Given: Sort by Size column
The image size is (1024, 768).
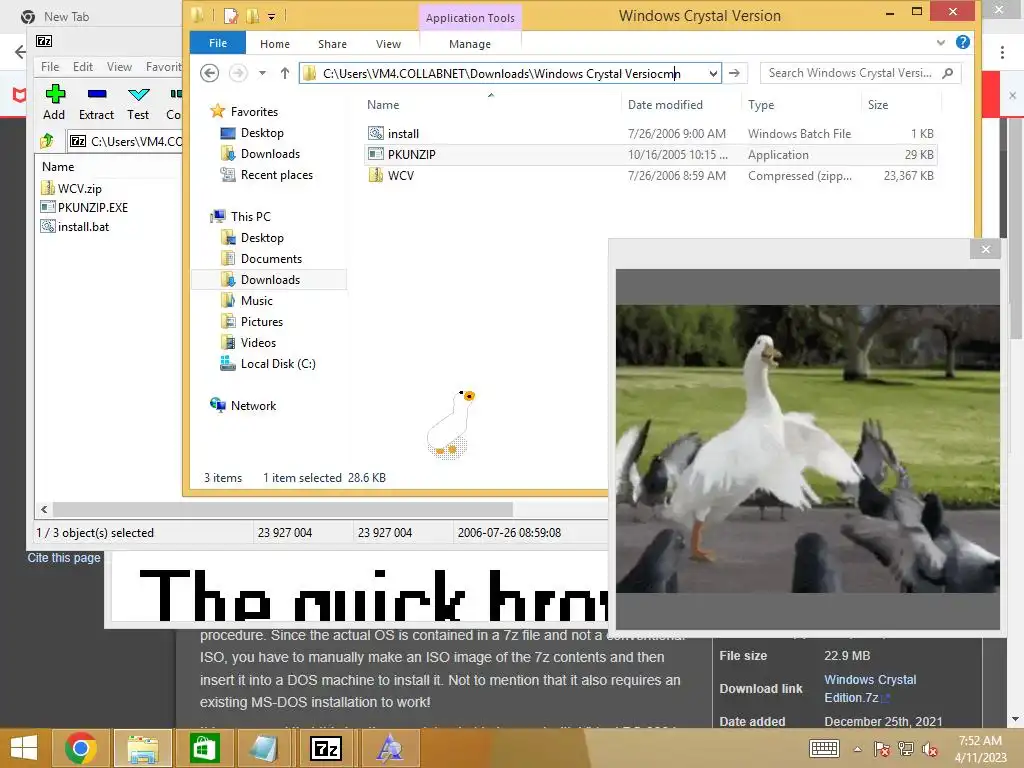Looking at the screenshot, I should click(878, 104).
